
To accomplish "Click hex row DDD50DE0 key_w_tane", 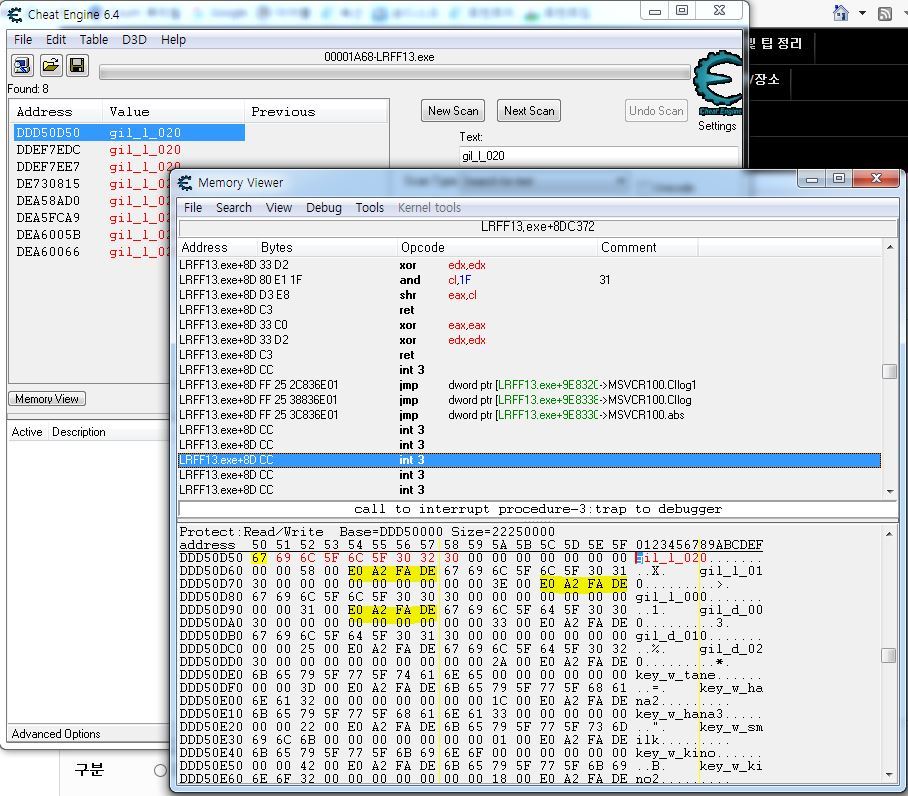I will (x=470, y=674).
